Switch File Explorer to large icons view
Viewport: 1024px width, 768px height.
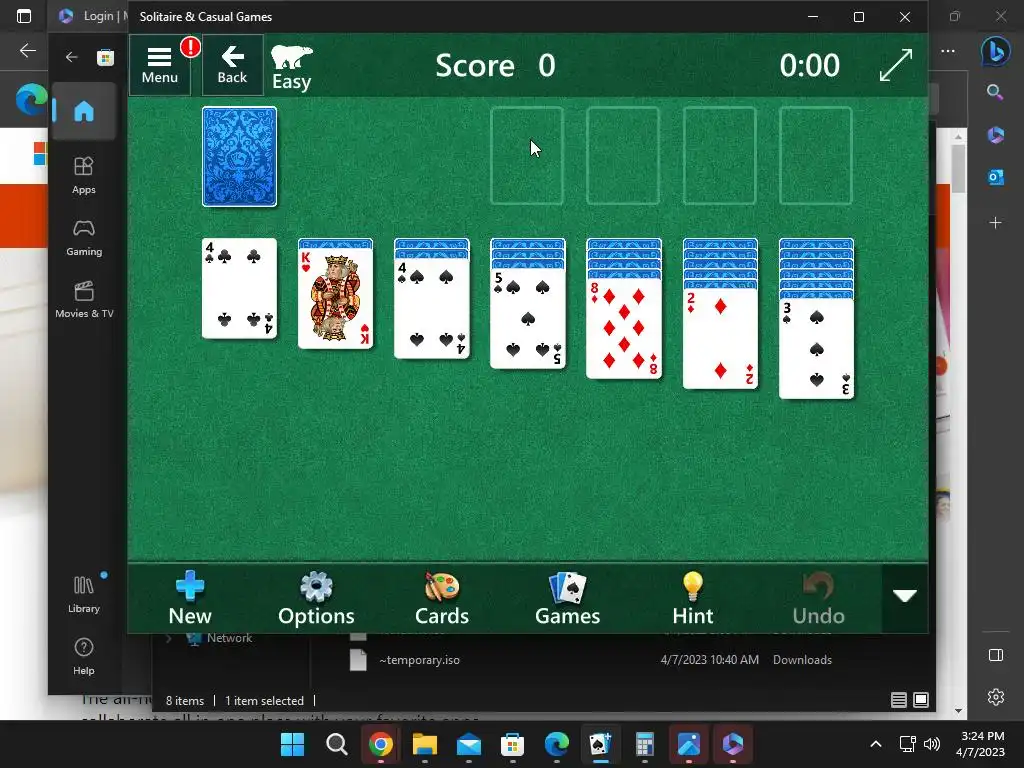(x=921, y=700)
